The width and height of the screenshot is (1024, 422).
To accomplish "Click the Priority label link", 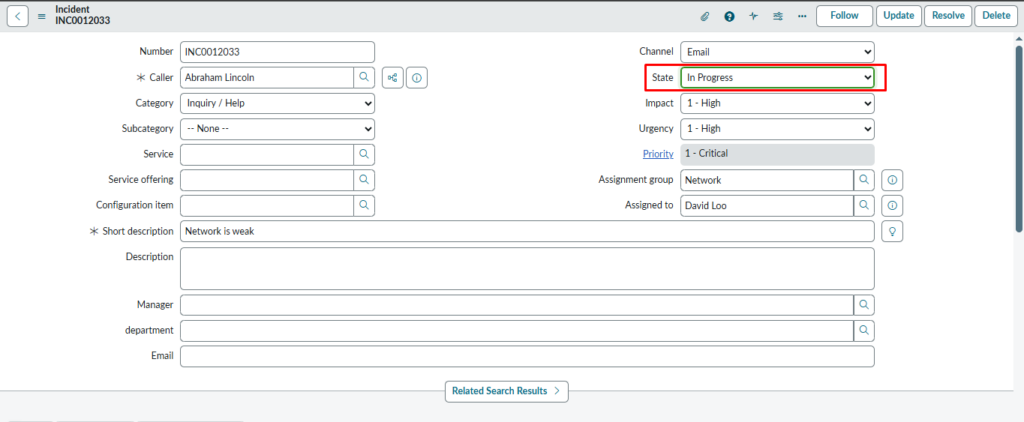I will coord(657,154).
